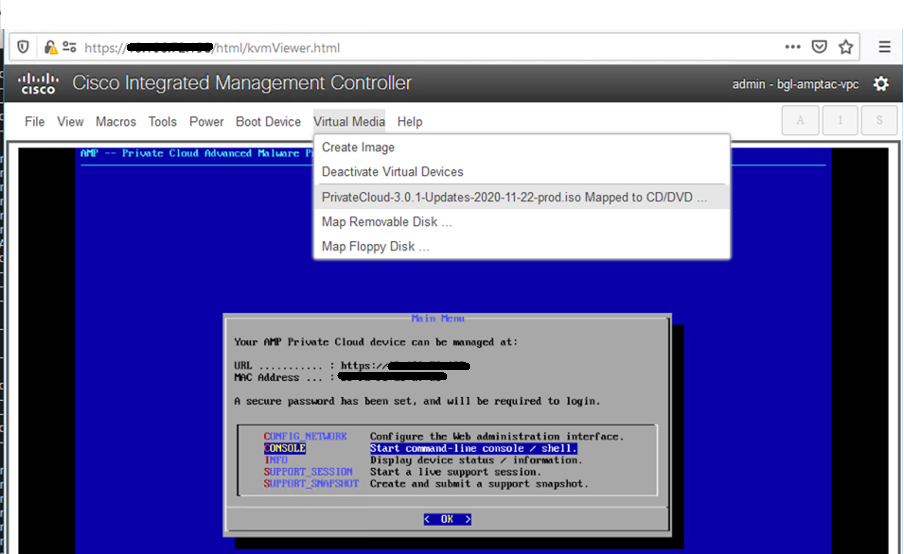Select INFO menu row

(423, 460)
